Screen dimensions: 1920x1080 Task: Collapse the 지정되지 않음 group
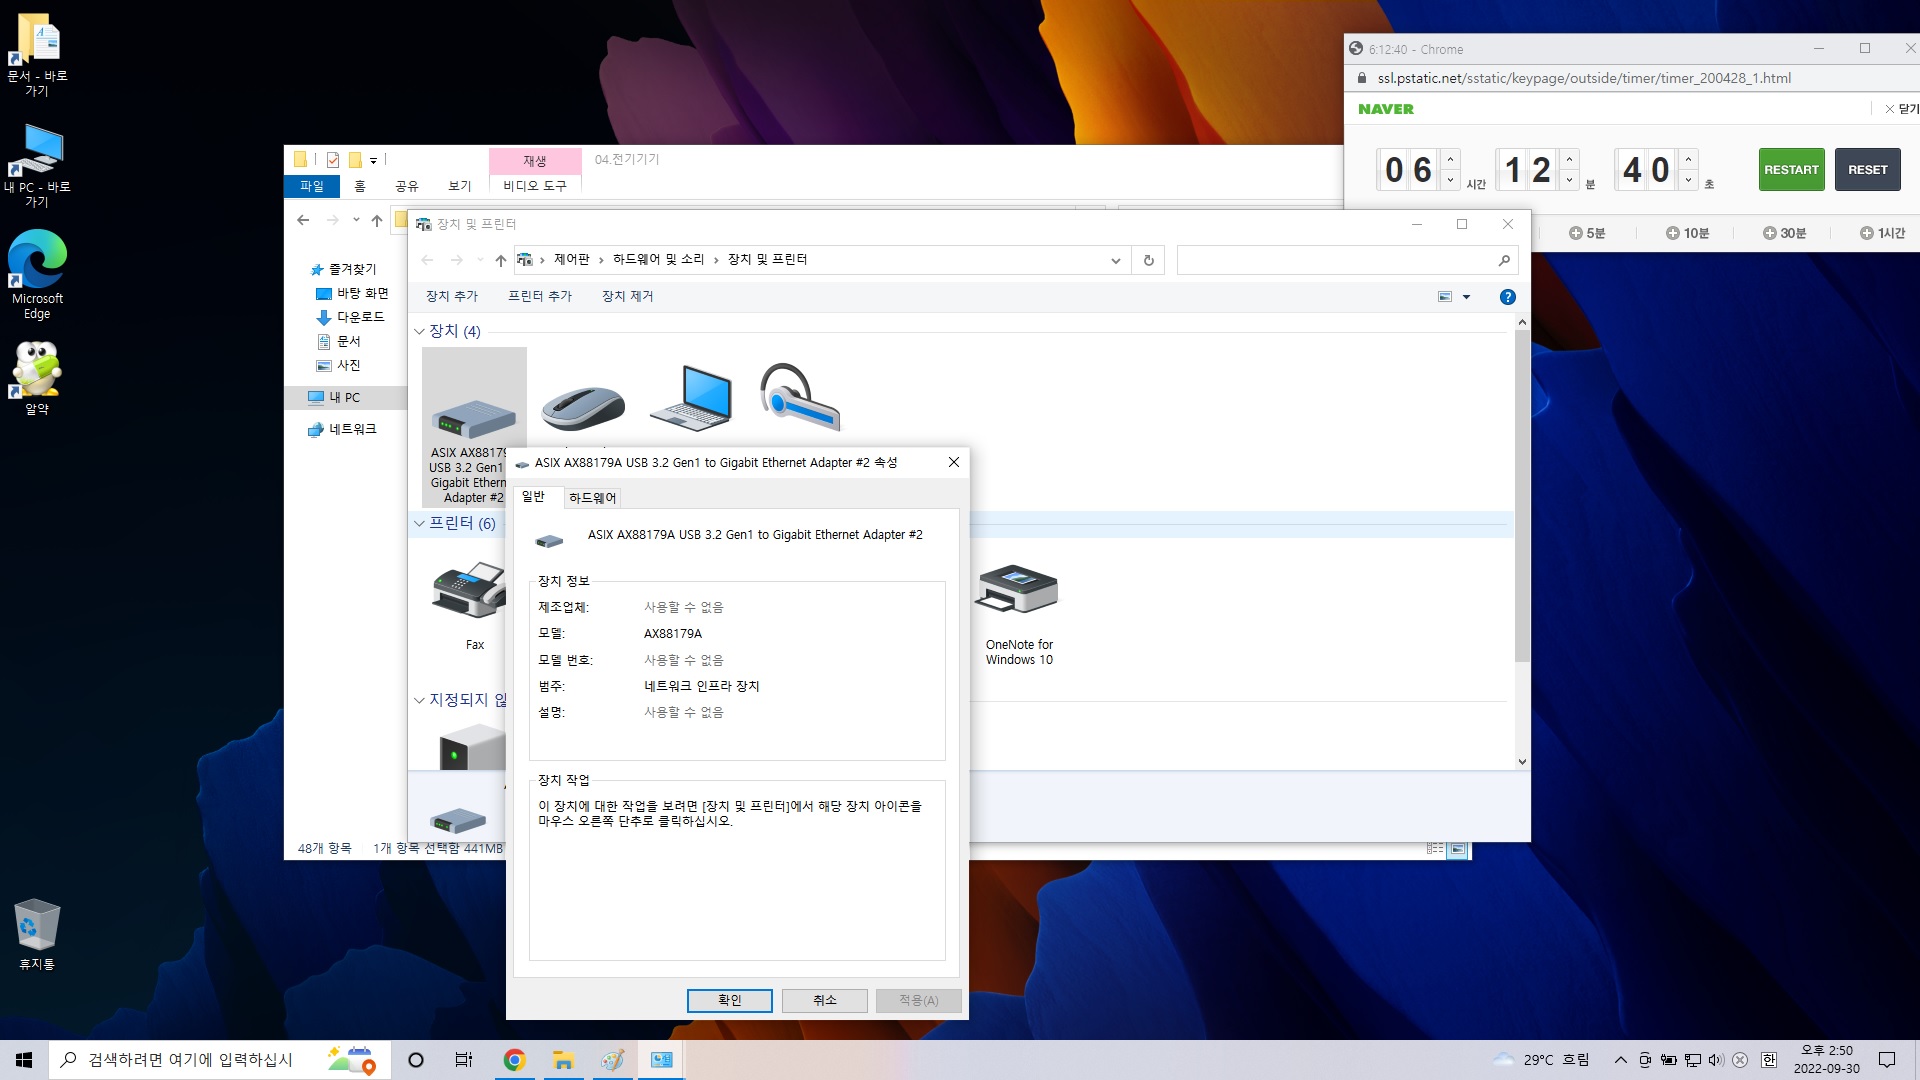[x=419, y=700]
